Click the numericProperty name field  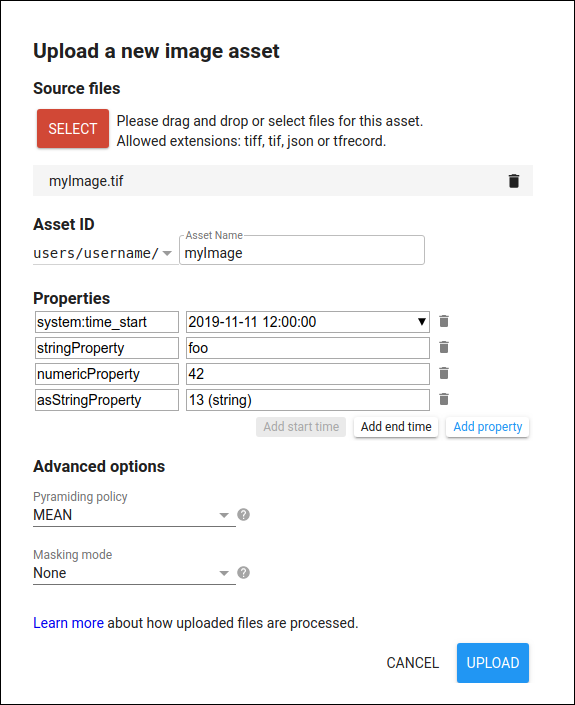(x=107, y=374)
